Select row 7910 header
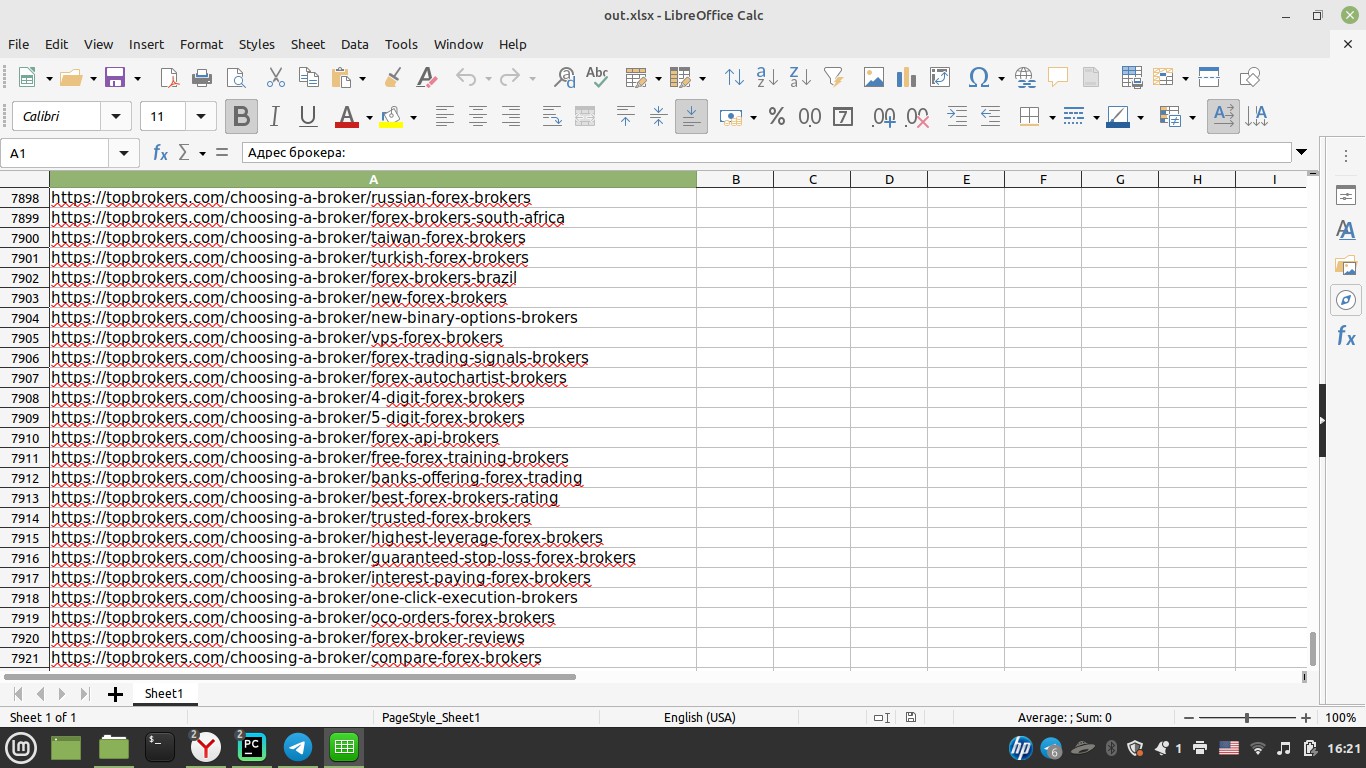 [x=25, y=438]
